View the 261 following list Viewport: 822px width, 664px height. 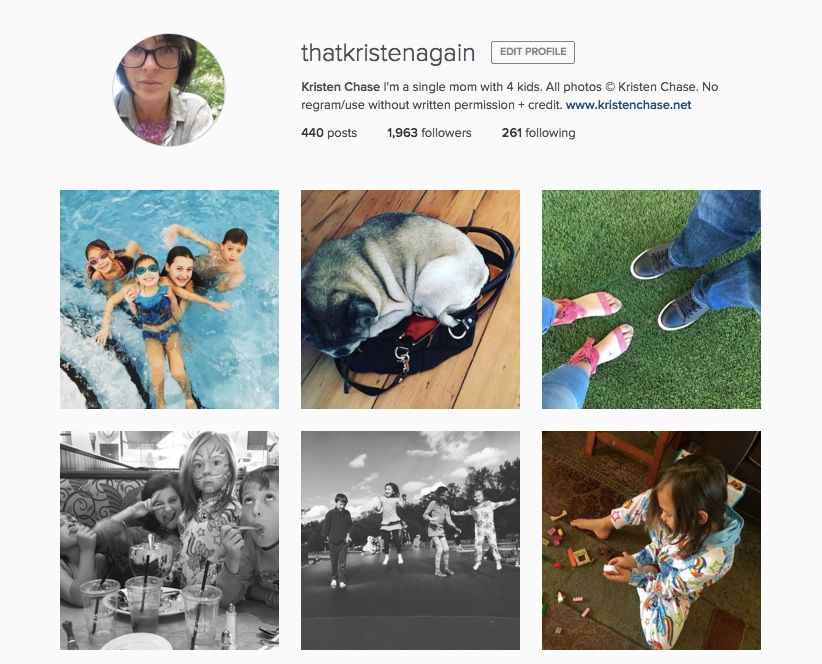tap(538, 133)
